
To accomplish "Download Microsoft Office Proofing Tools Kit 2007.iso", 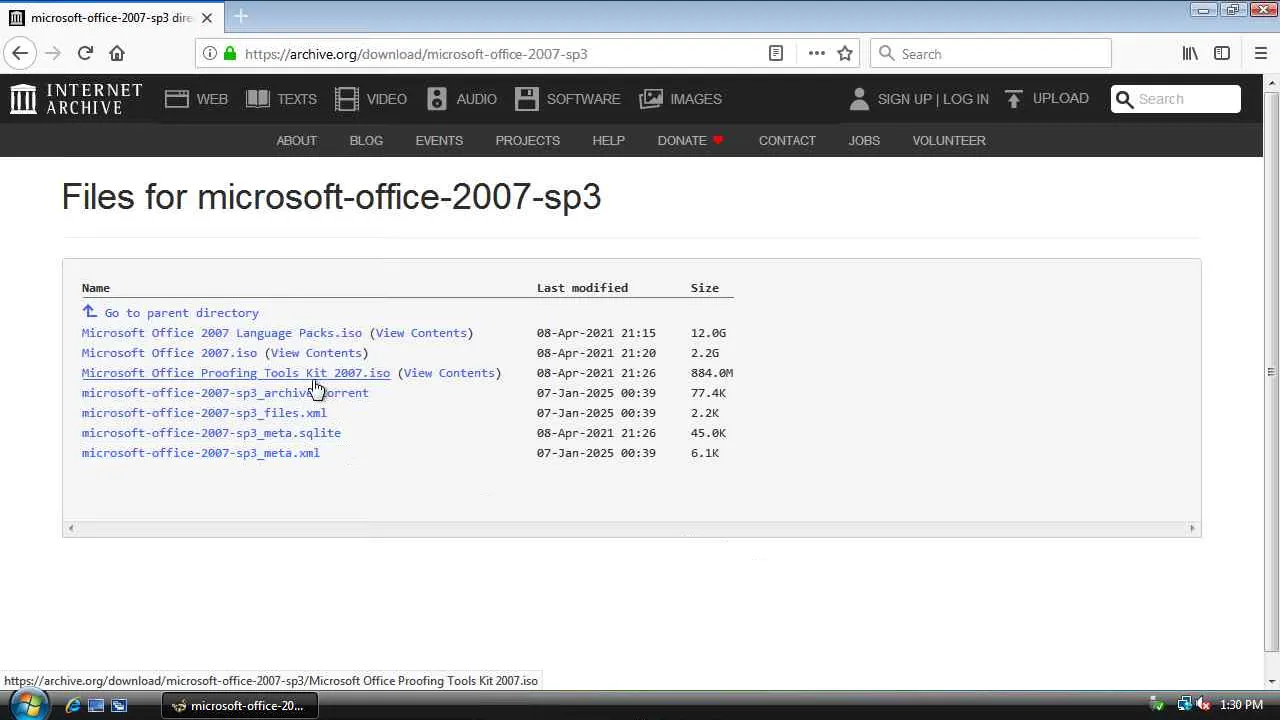I will [x=236, y=373].
